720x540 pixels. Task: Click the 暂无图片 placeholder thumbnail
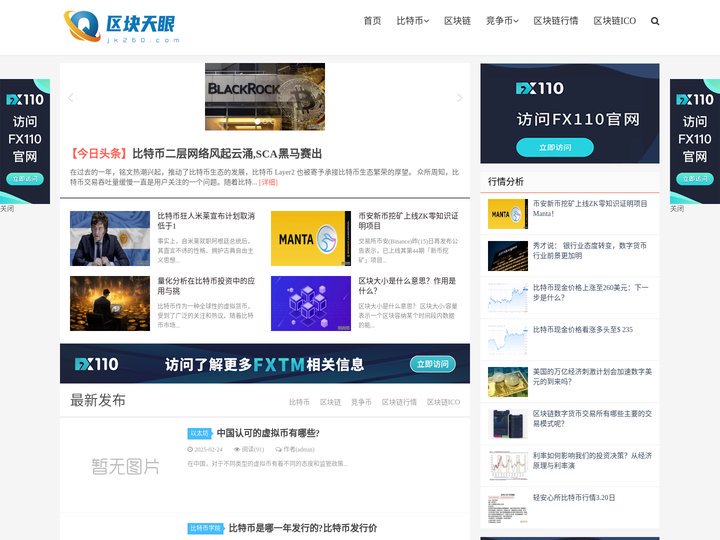(125, 466)
